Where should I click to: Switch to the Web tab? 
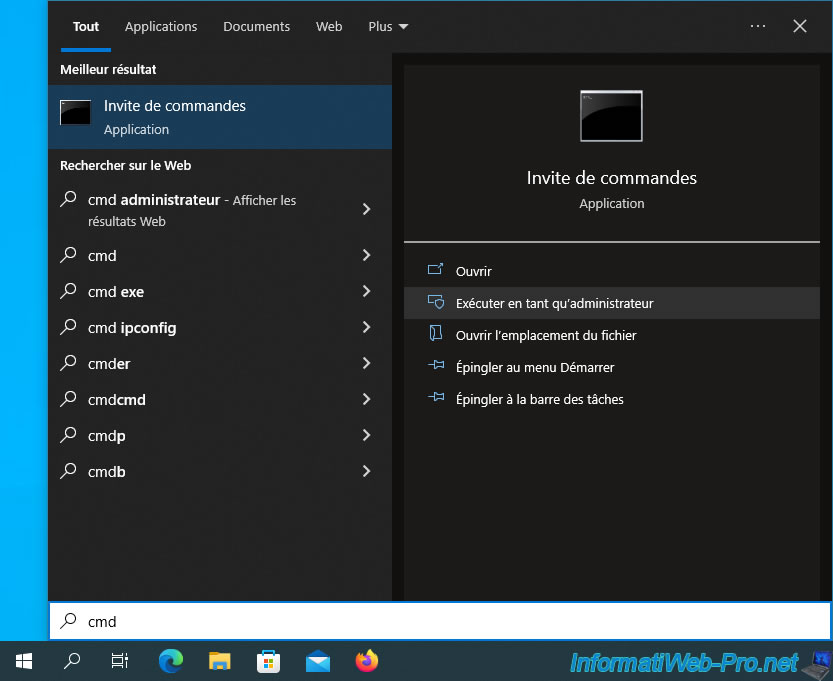[x=329, y=27]
